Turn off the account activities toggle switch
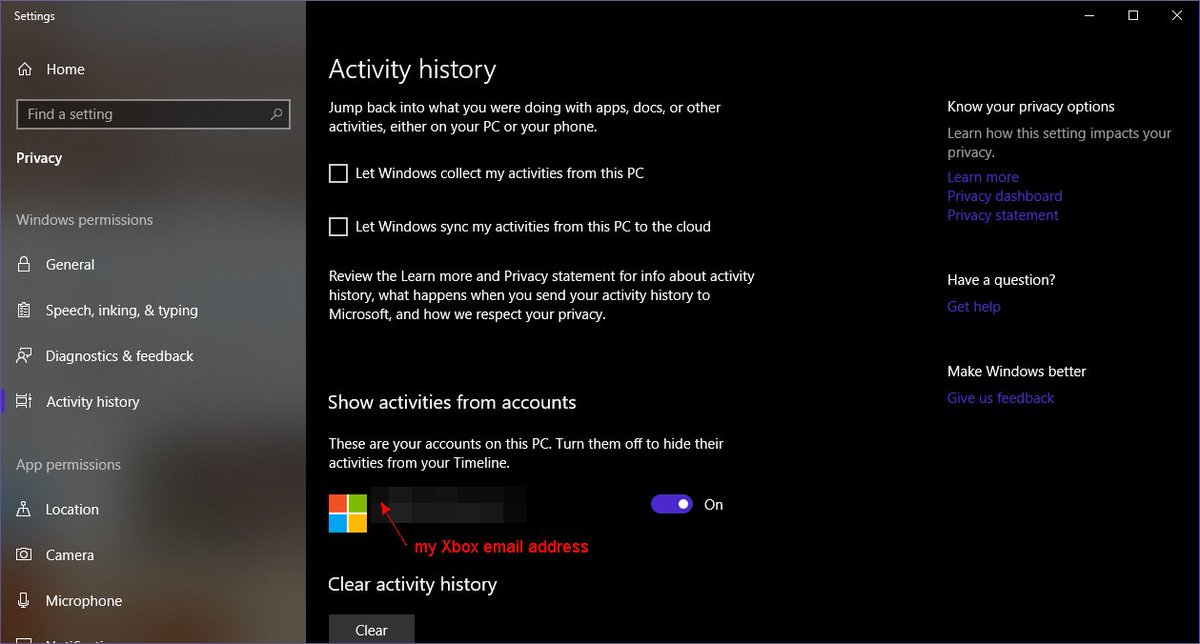The width and height of the screenshot is (1200, 644). (x=672, y=504)
